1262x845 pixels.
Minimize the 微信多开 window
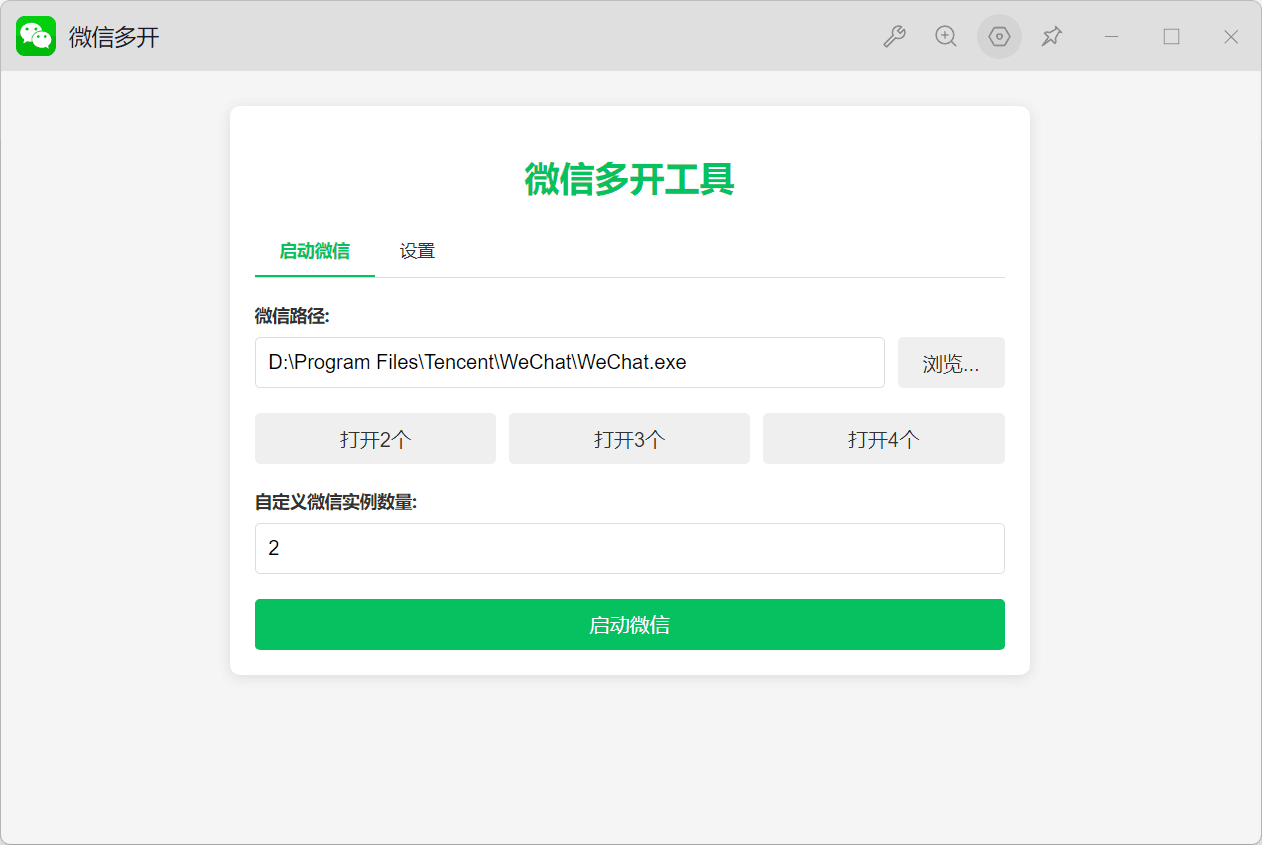1111,37
